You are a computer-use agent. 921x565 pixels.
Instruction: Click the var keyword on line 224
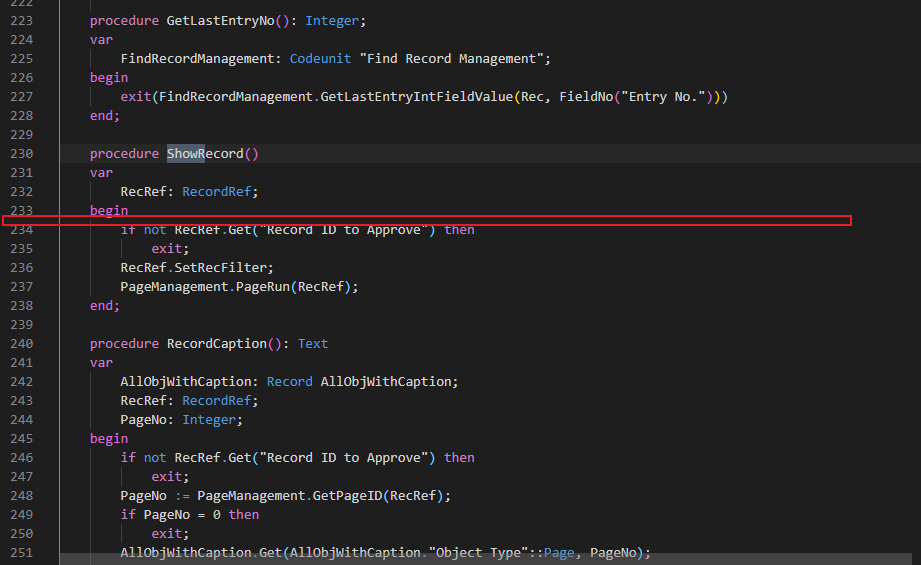101,40
